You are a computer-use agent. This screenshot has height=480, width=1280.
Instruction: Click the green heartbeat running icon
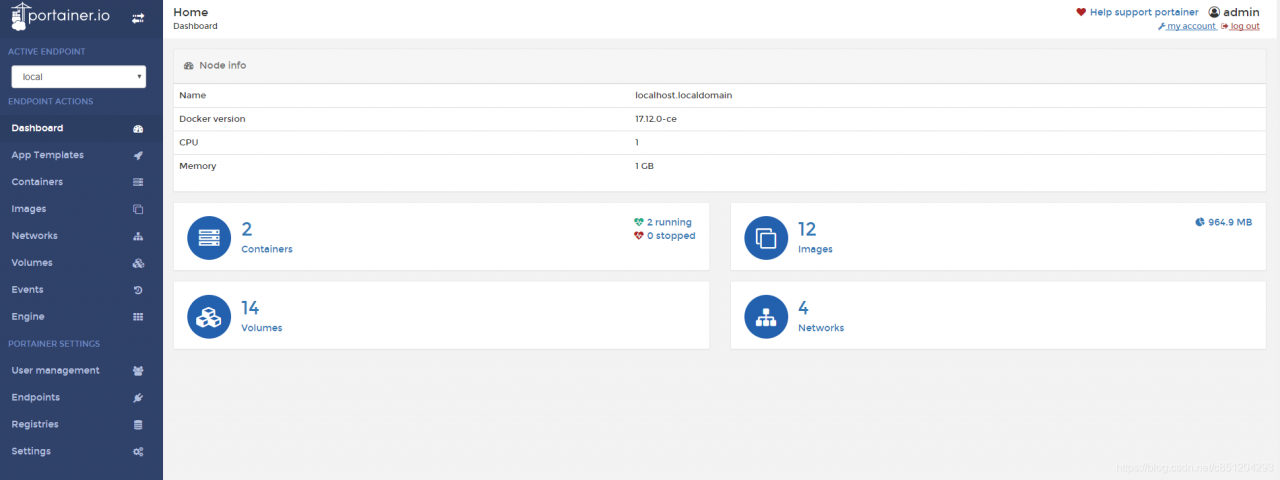pos(639,222)
